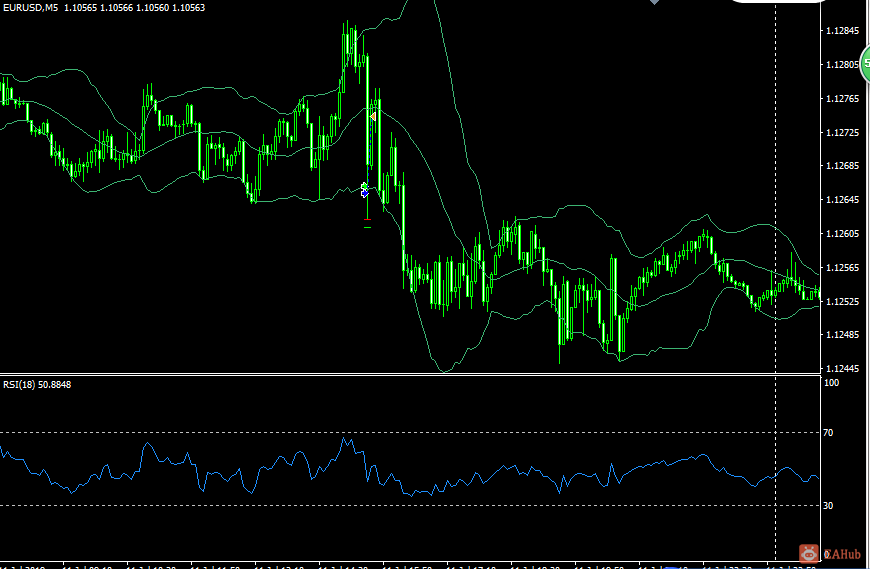870x569 pixels.
Task: Click price scale label 1.12605
Action: point(842,233)
